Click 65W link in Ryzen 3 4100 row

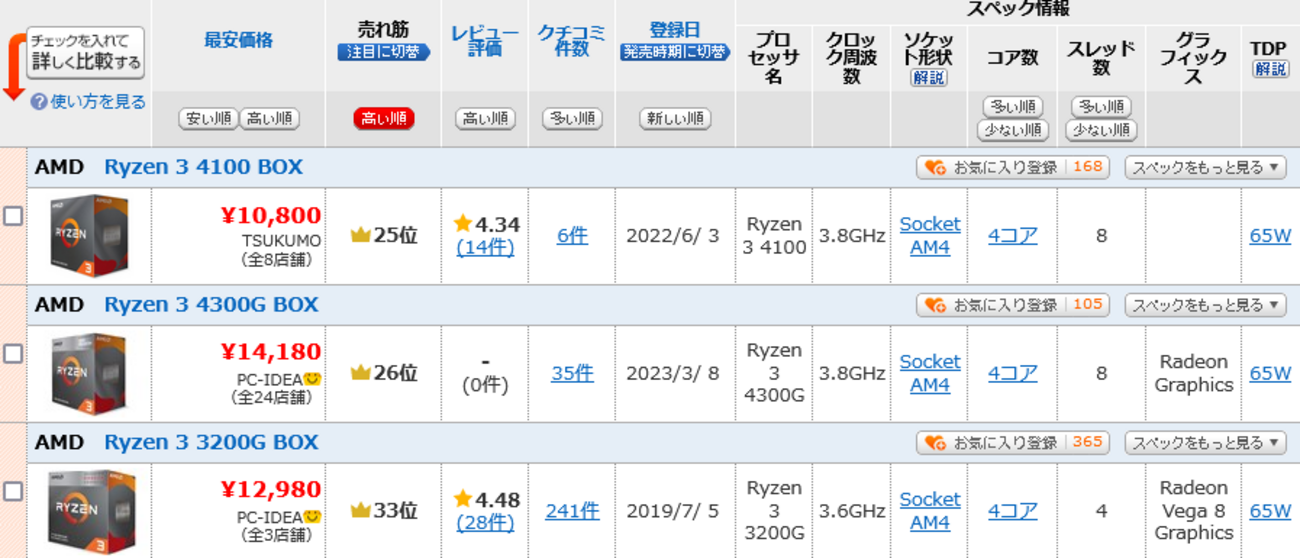(x=1270, y=236)
